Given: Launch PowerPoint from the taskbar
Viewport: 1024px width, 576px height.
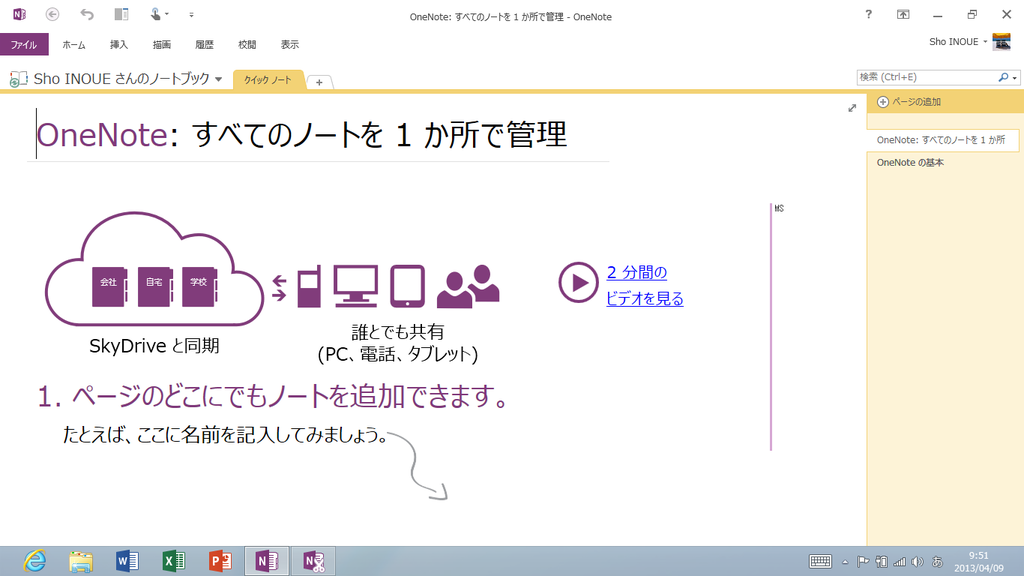Looking at the screenshot, I should (220, 561).
